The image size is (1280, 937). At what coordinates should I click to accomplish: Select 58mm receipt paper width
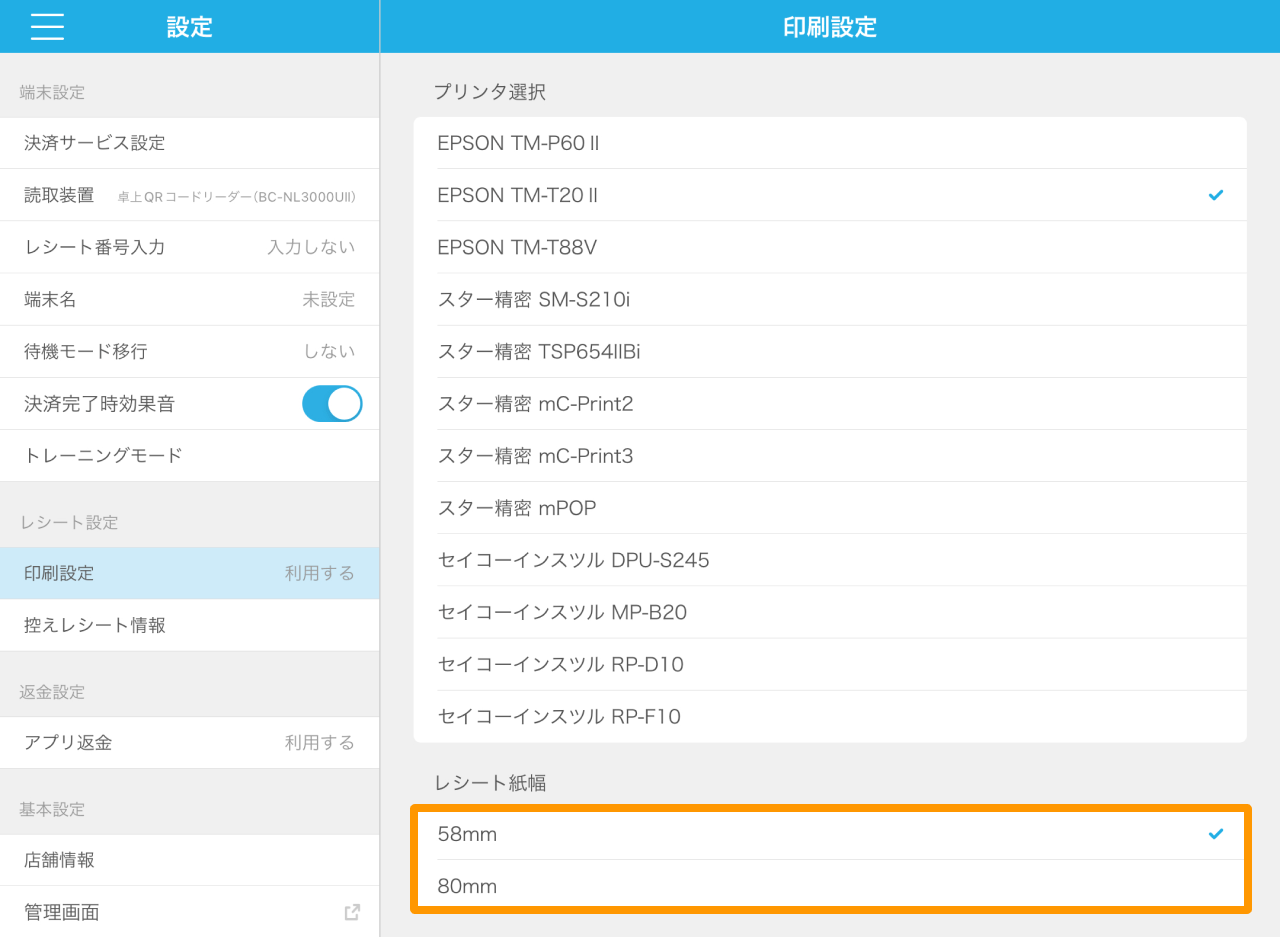point(830,834)
